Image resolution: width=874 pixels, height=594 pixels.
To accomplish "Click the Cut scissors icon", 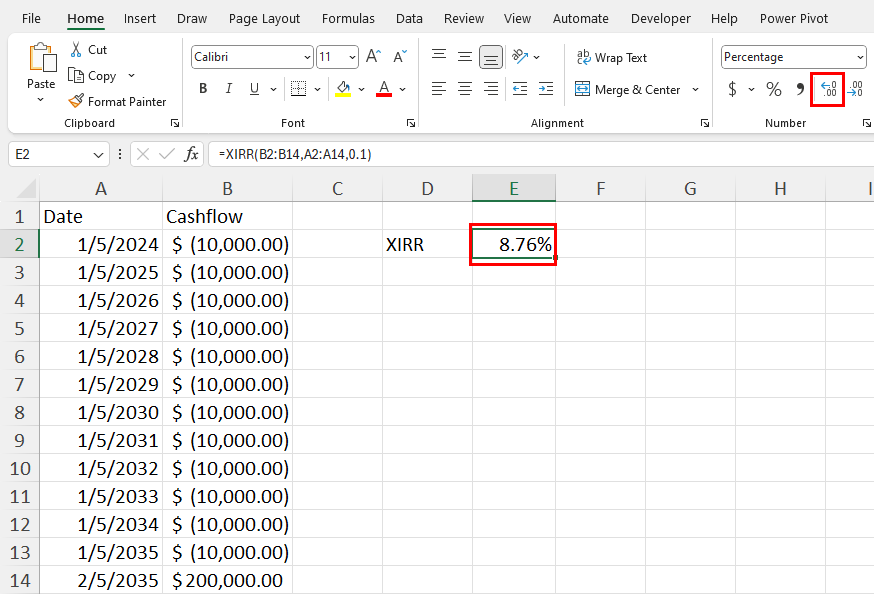I will (x=76, y=50).
